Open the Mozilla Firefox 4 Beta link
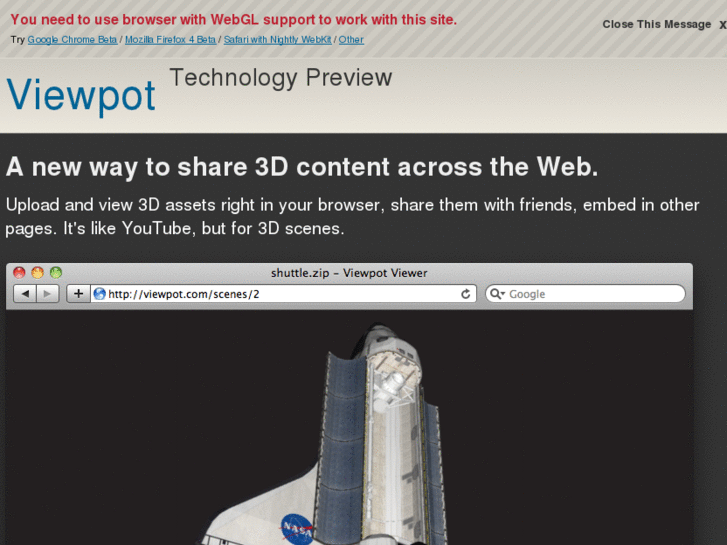The image size is (727, 545). tap(170, 40)
